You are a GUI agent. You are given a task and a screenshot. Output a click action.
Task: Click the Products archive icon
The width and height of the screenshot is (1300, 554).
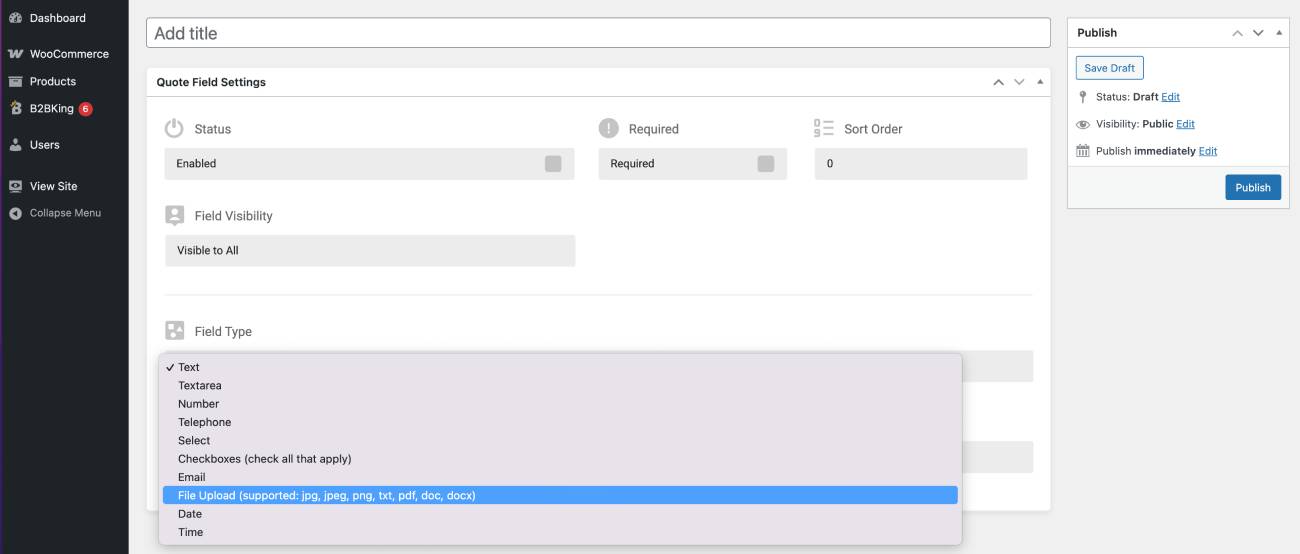[15, 81]
